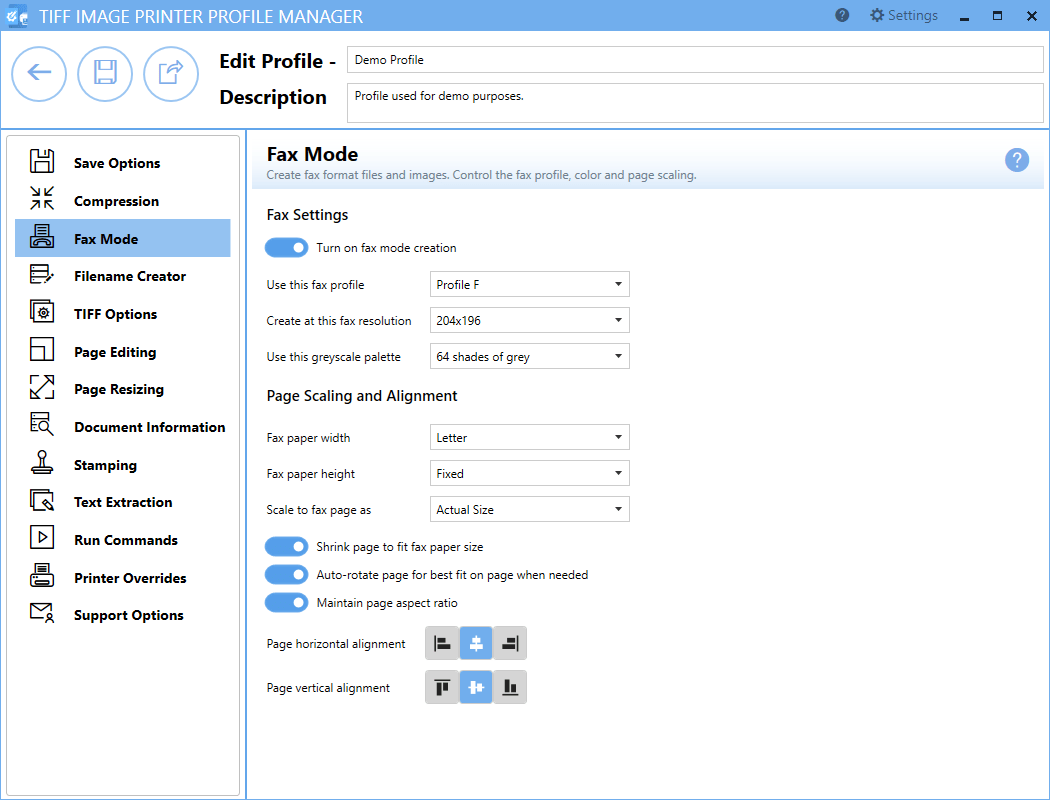Screen dimensions: 1050x800
Task: Align page horizontally to the right
Action: (510, 644)
